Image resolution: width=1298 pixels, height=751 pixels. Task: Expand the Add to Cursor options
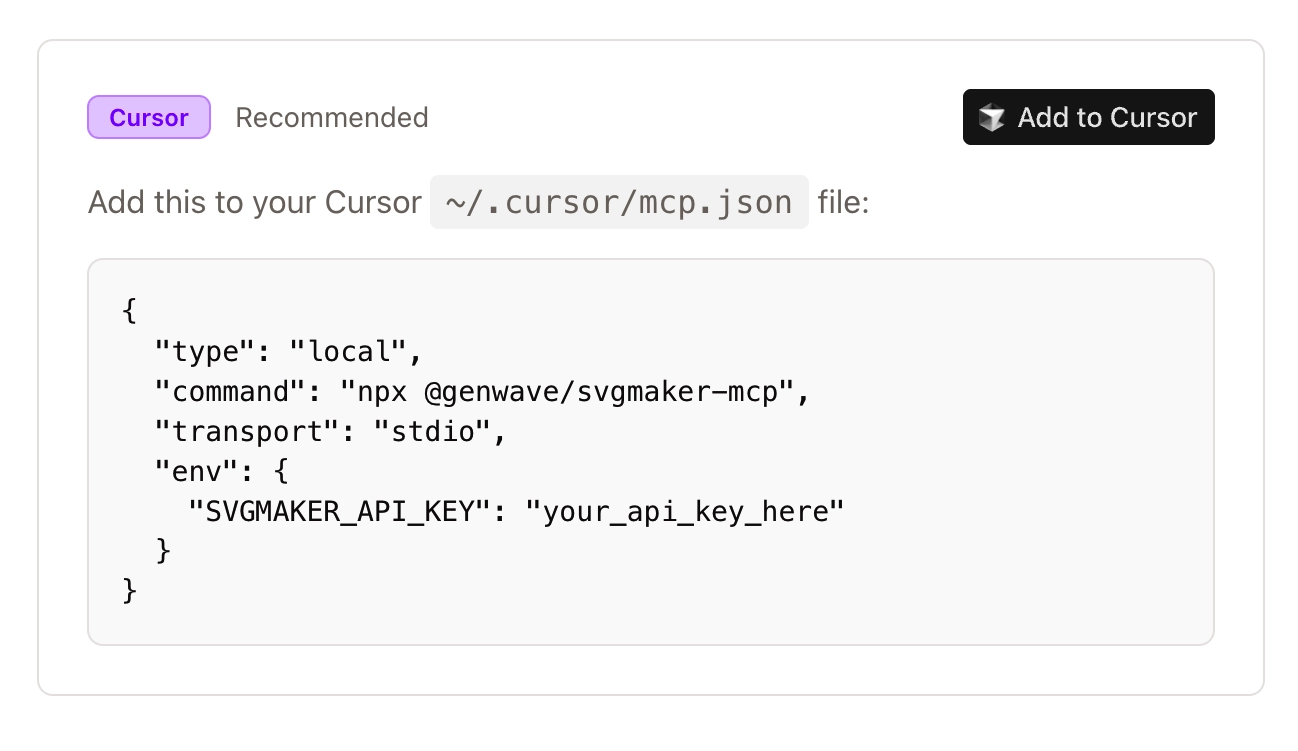pos(1088,117)
